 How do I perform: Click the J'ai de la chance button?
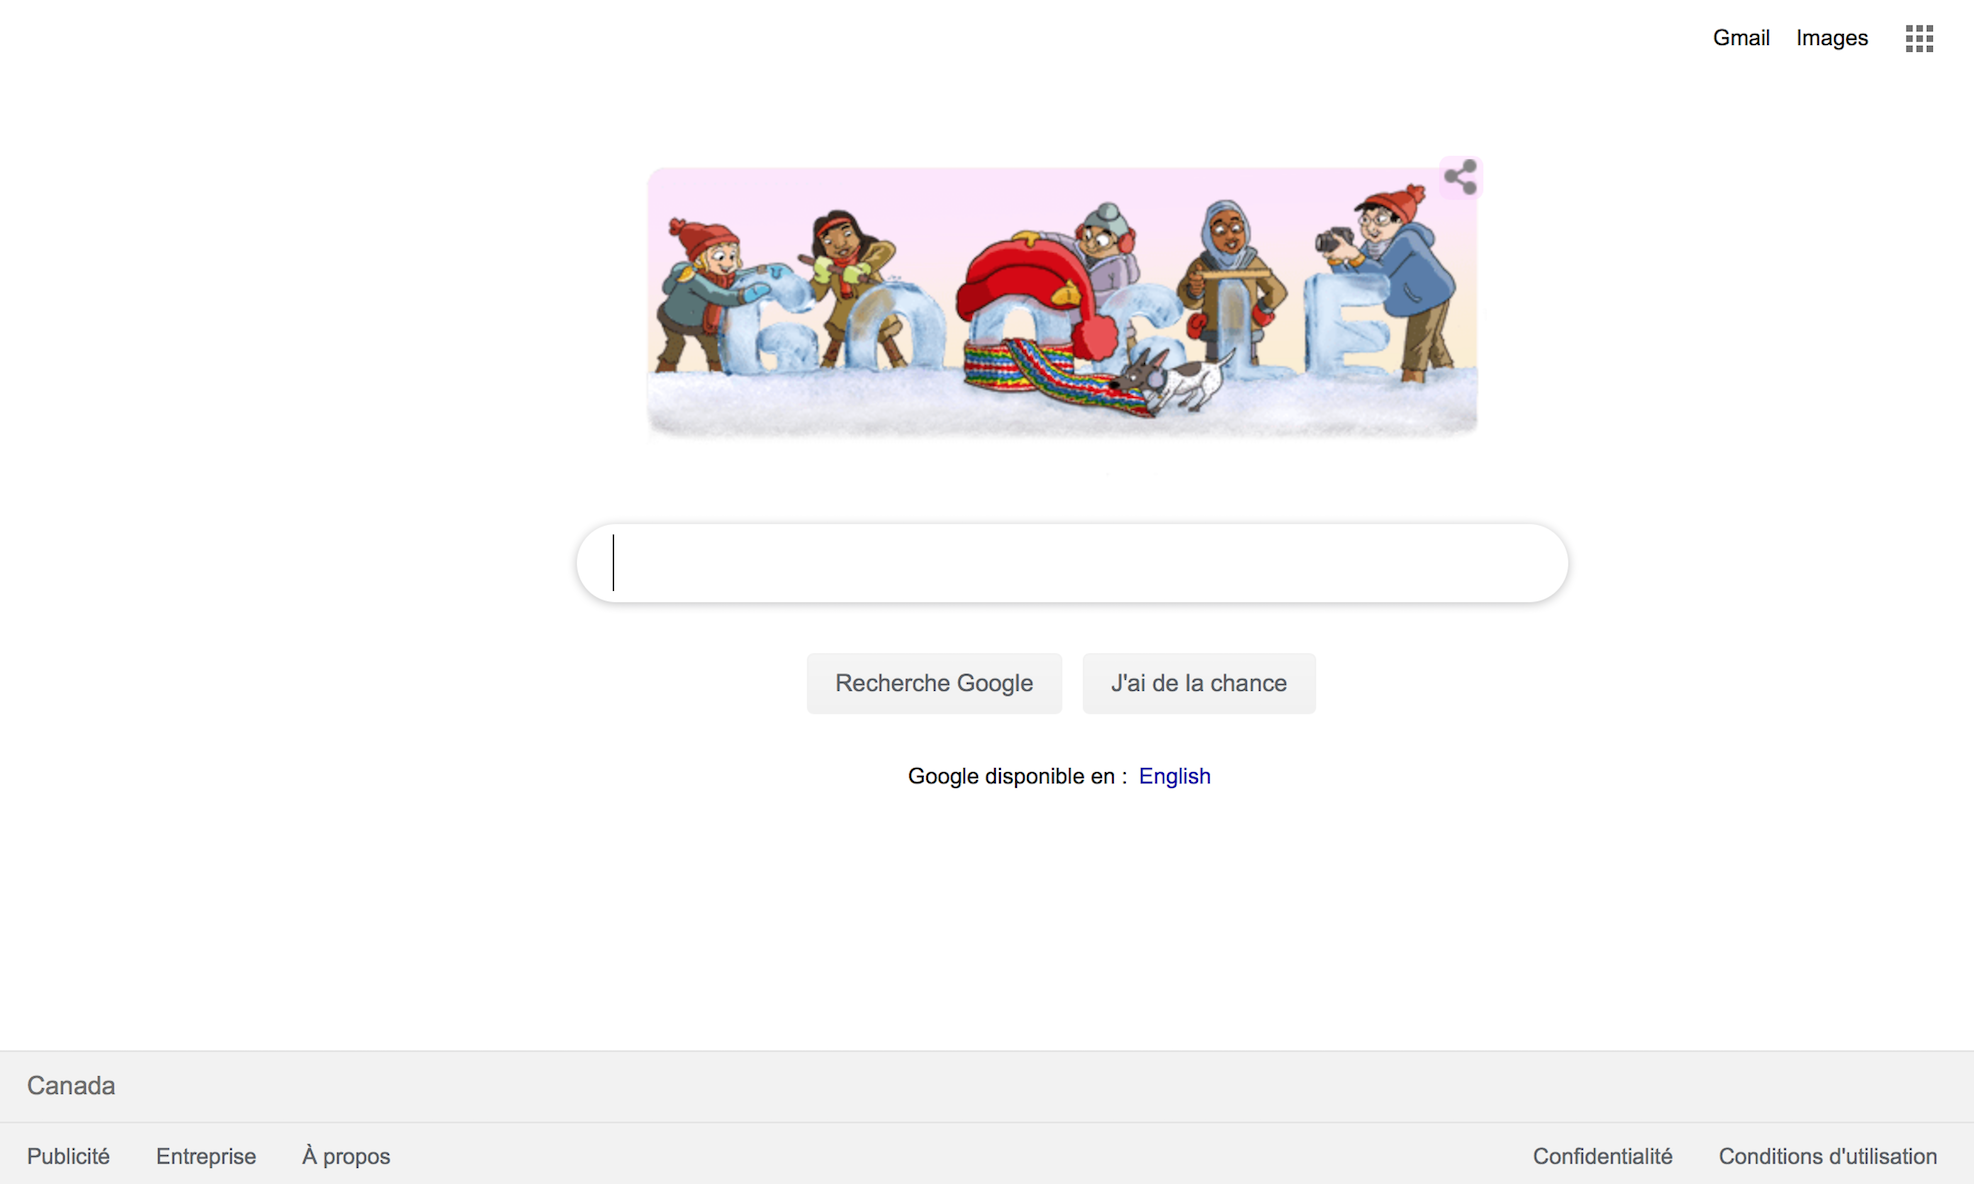coord(1199,683)
